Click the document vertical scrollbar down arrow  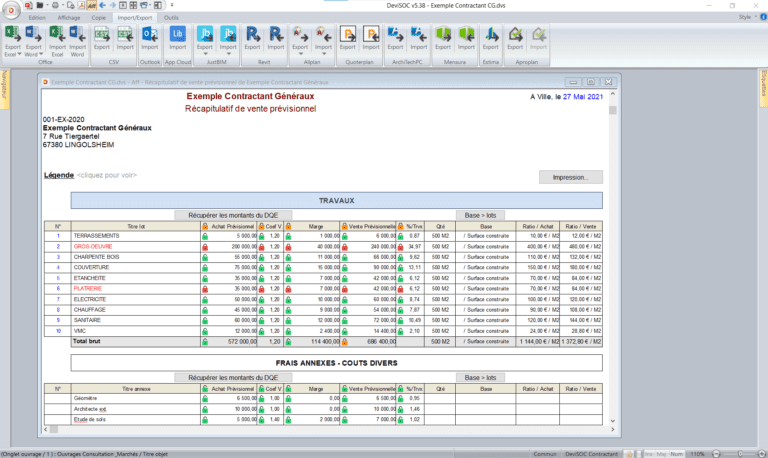(612, 421)
